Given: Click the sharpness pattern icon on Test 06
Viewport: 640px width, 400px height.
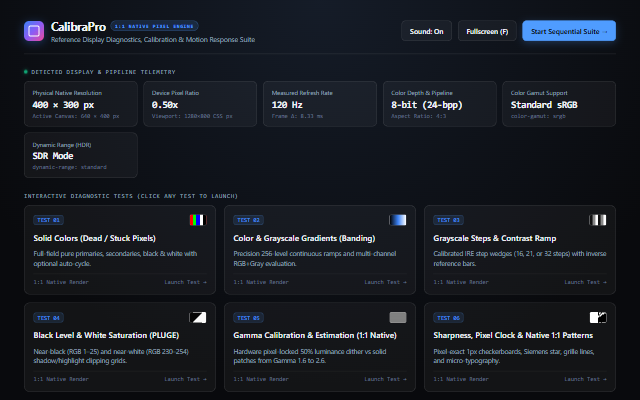Looking at the screenshot, I should pos(598,317).
